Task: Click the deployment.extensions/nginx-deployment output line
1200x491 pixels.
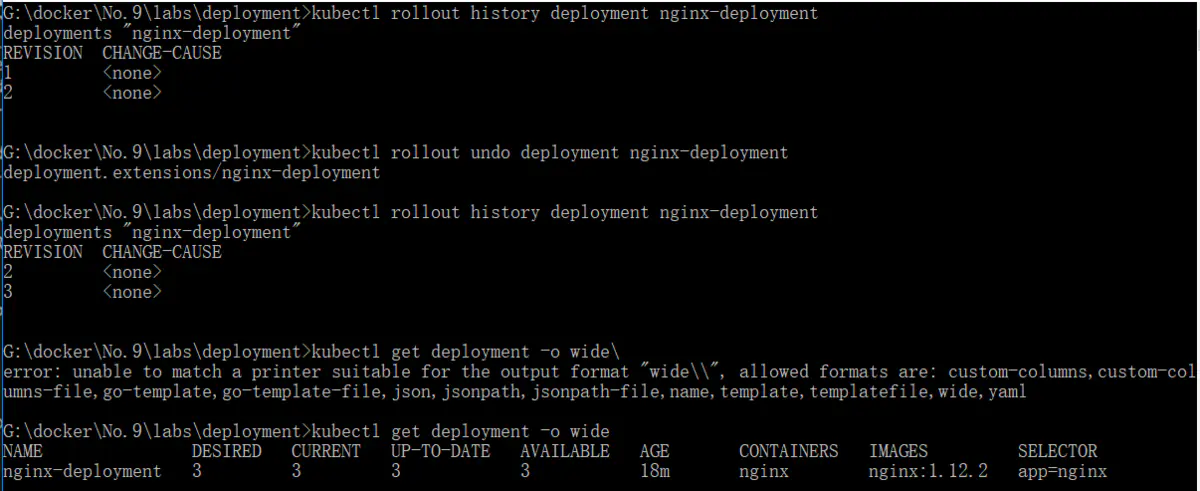Action: click(x=192, y=173)
